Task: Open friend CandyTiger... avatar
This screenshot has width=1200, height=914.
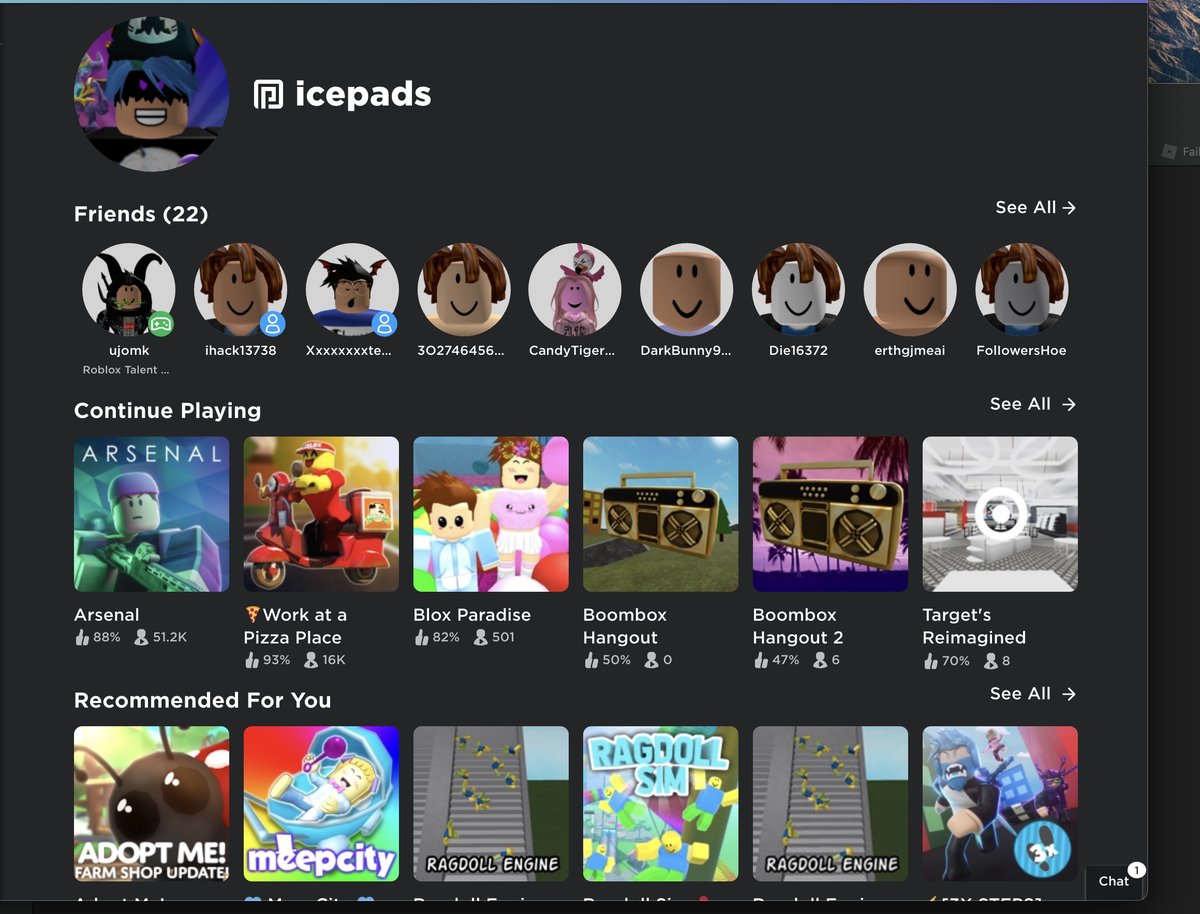Action: pyautogui.click(x=575, y=290)
